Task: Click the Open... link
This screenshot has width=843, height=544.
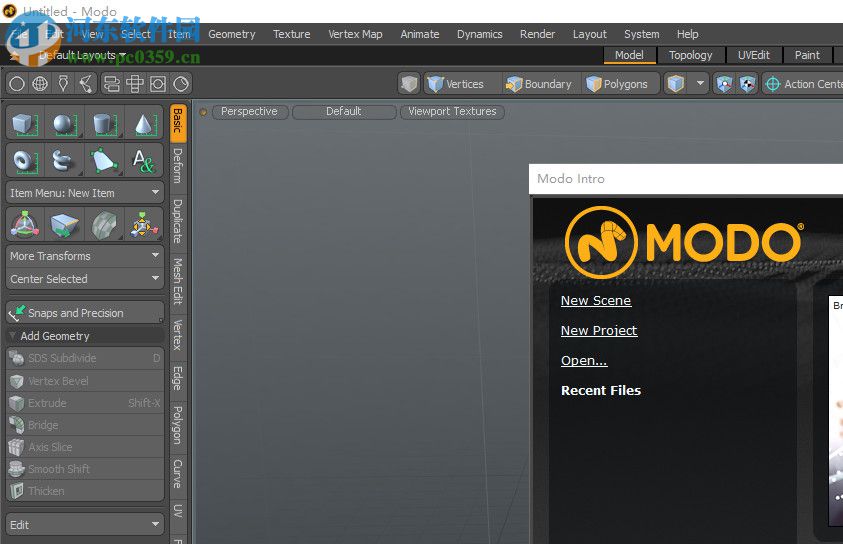Action: coord(584,361)
